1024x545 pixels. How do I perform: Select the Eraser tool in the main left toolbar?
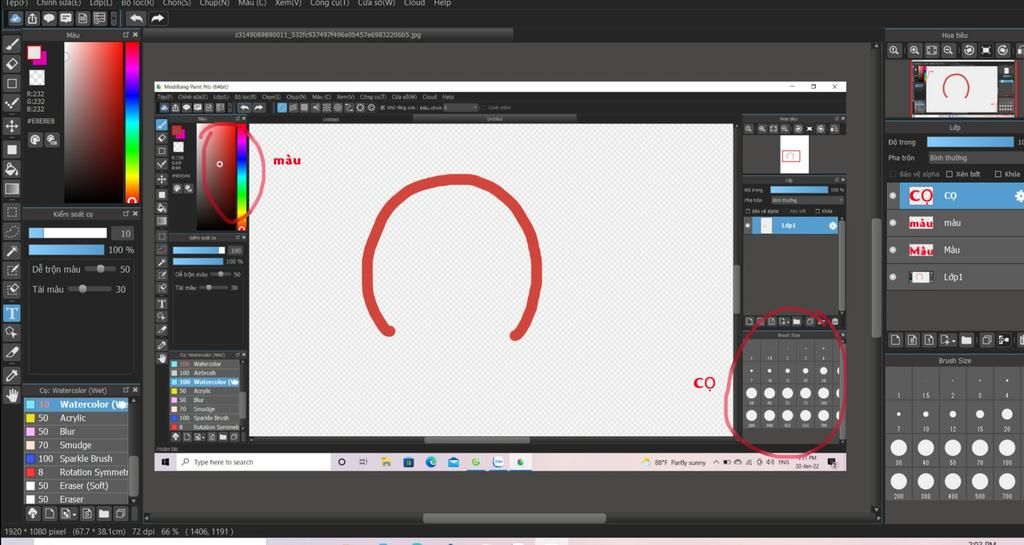click(12, 63)
